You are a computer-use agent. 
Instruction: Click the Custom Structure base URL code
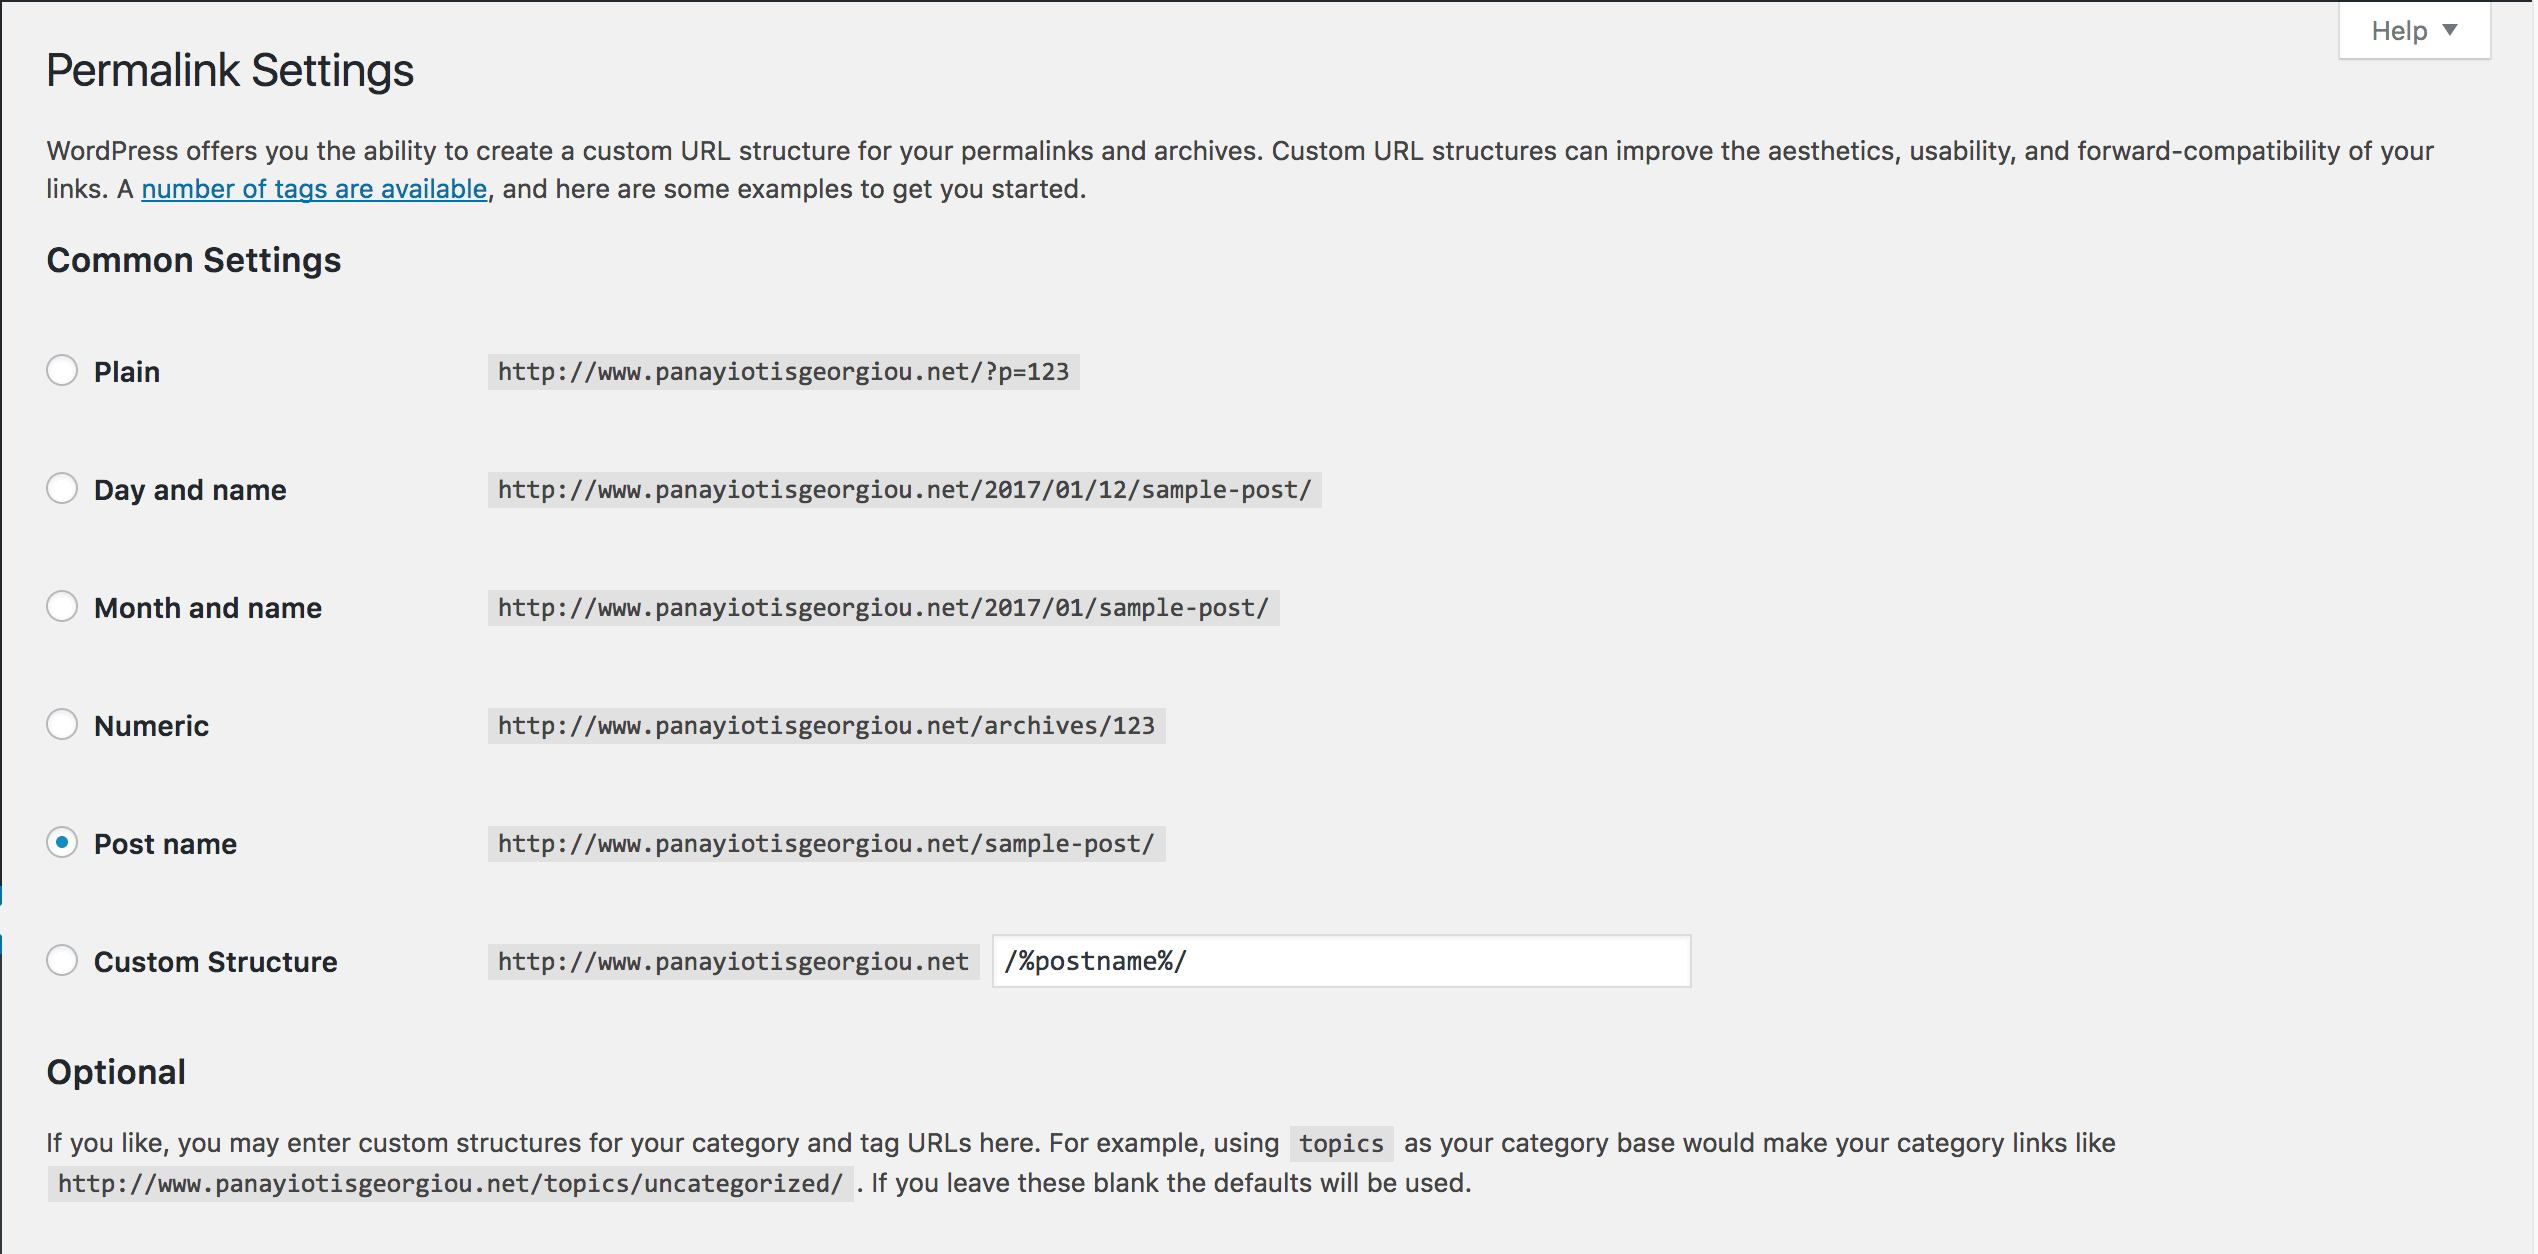733,962
